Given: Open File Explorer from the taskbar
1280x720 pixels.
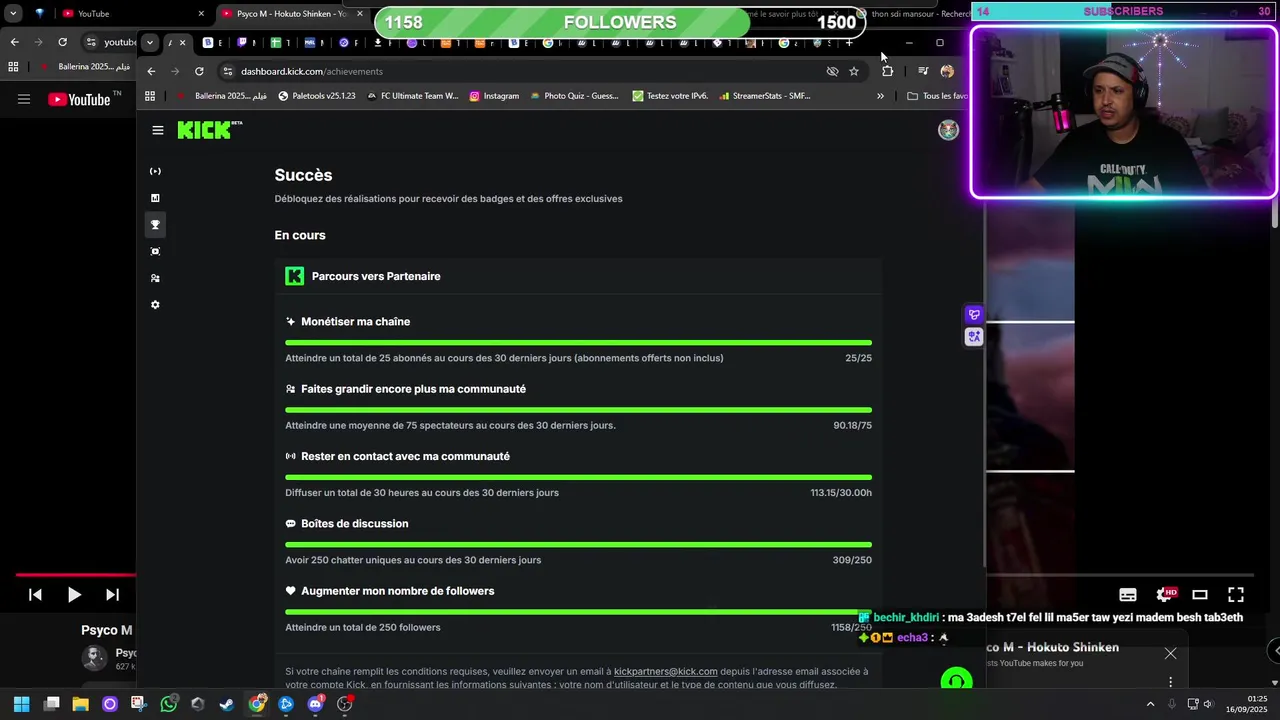Looking at the screenshot, I should (81, 704).
